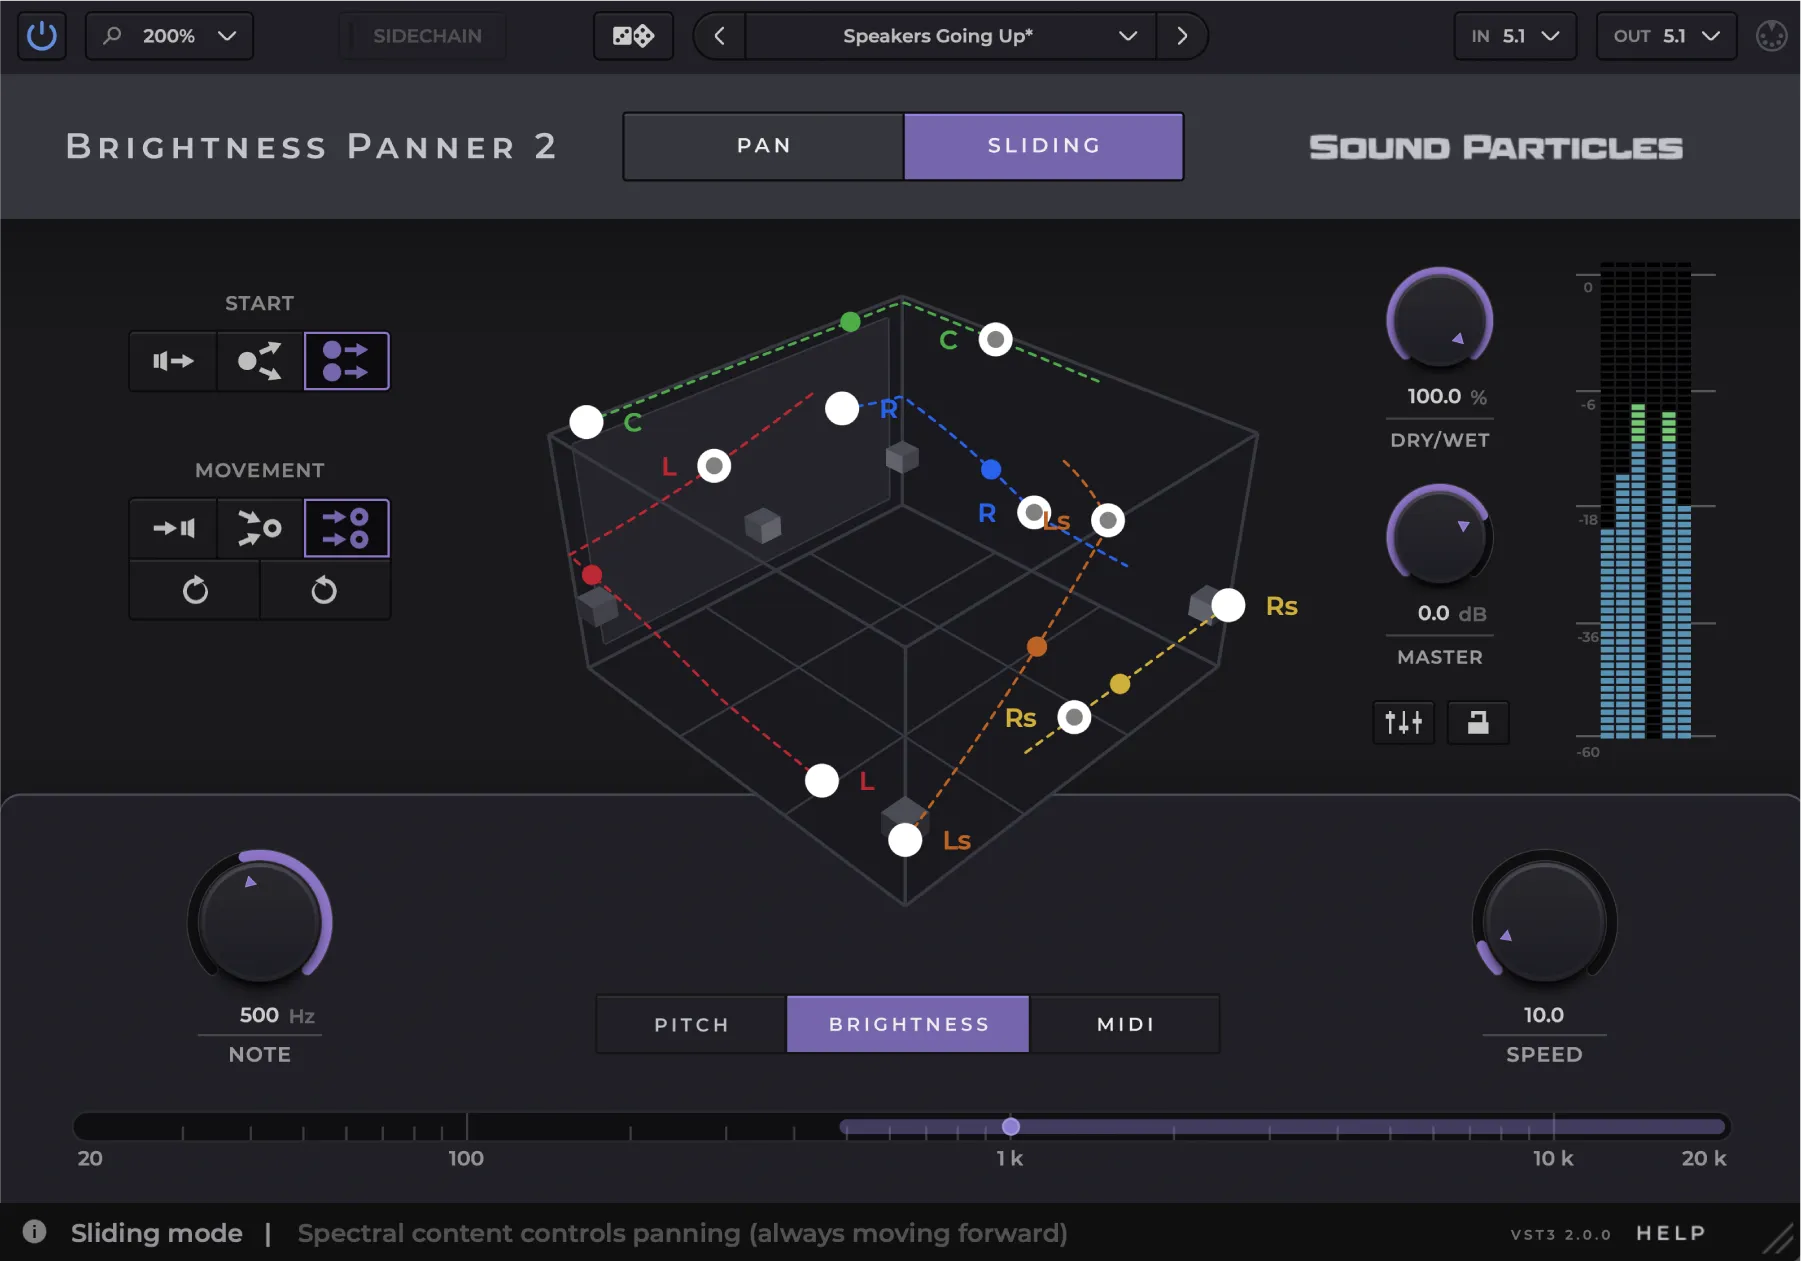The width and height of the screenshot is (1801, 1261).
Task: Click the Sound Particles logo
Action: tap(1496, 147)
